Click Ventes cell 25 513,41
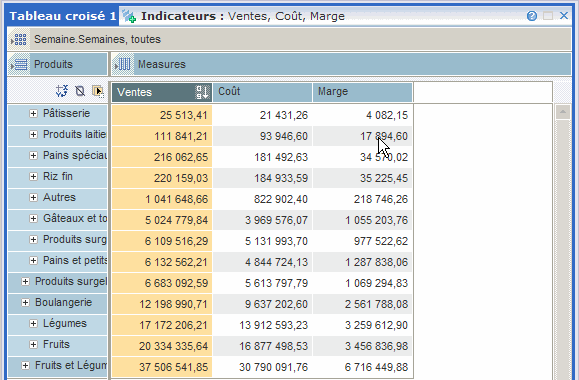Image resolution: width=579 pixels, height=380 pixels. [162, 115]
